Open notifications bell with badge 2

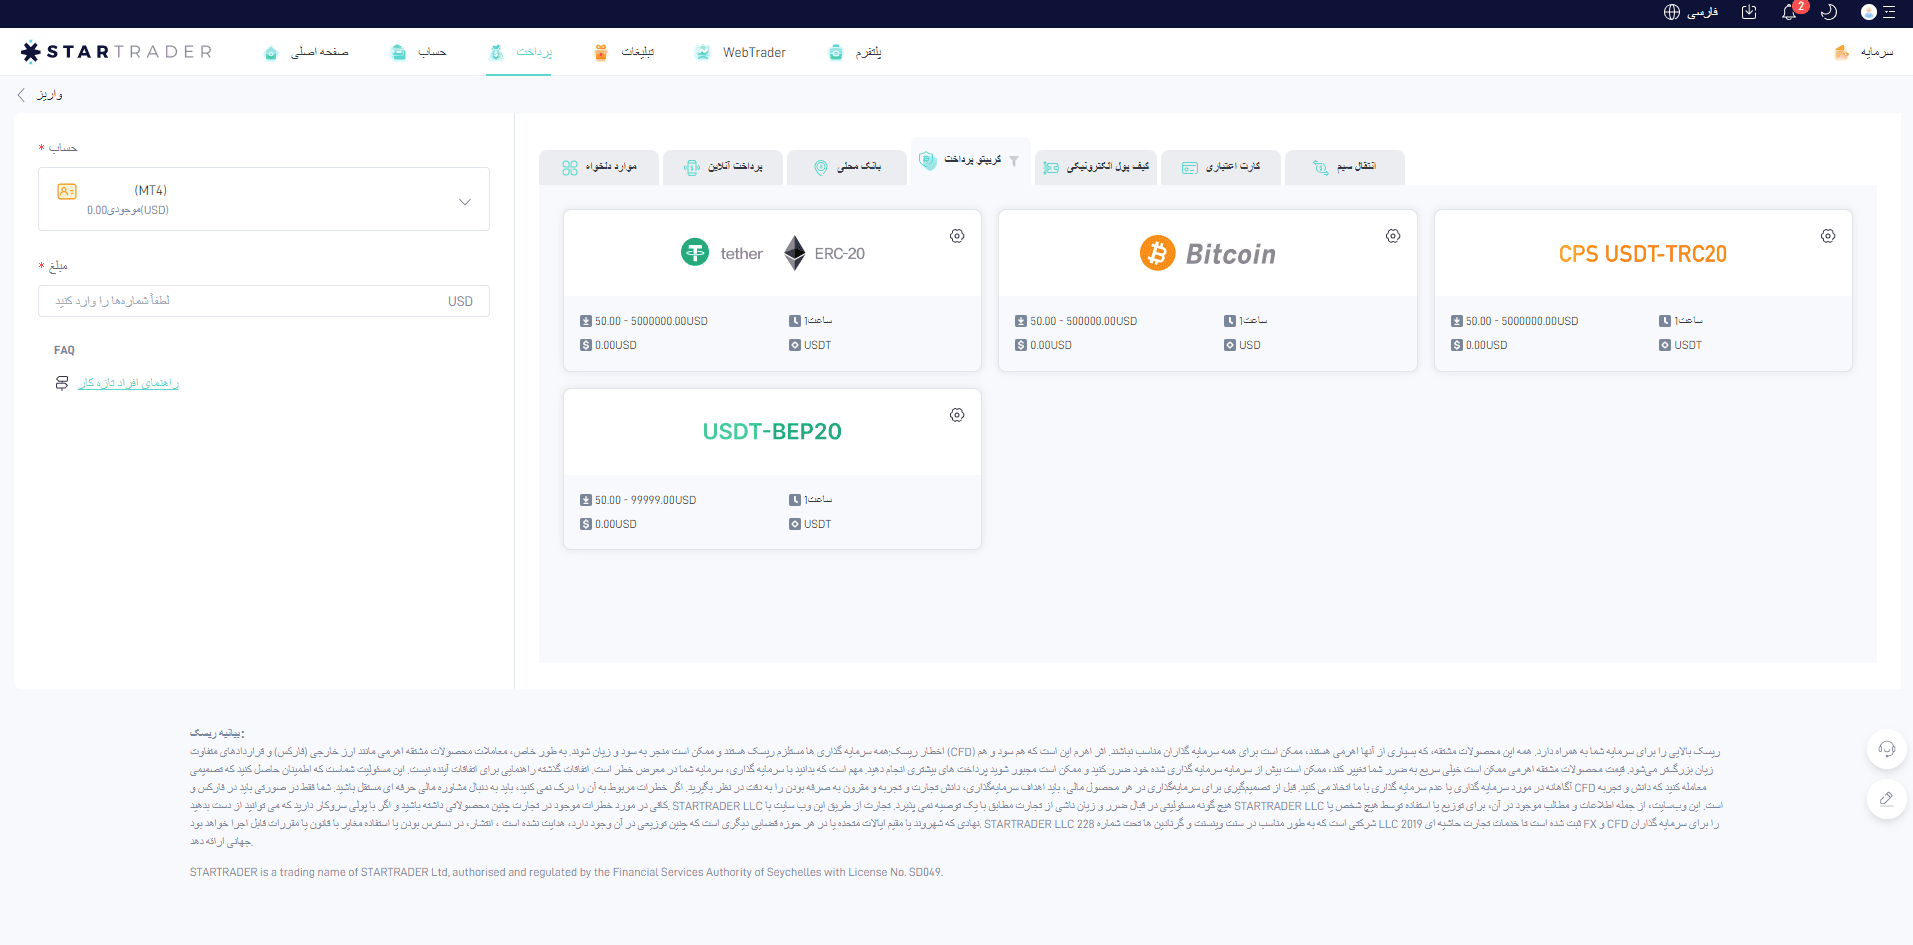[1790, 12]
